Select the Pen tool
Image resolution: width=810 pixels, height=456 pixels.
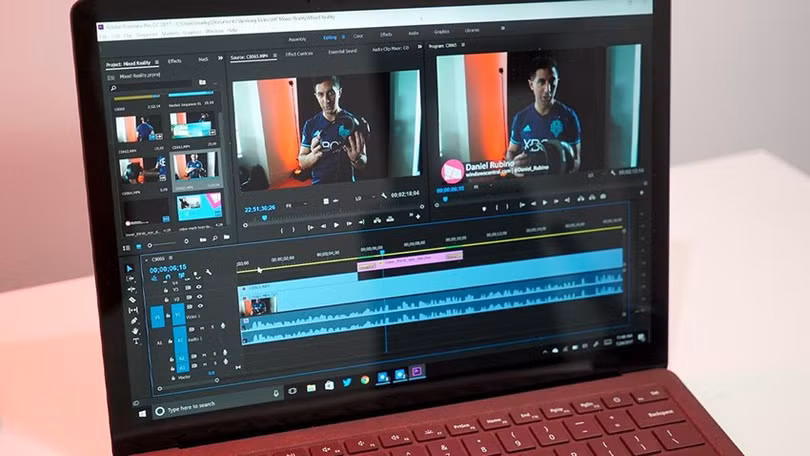click(134, 321)
